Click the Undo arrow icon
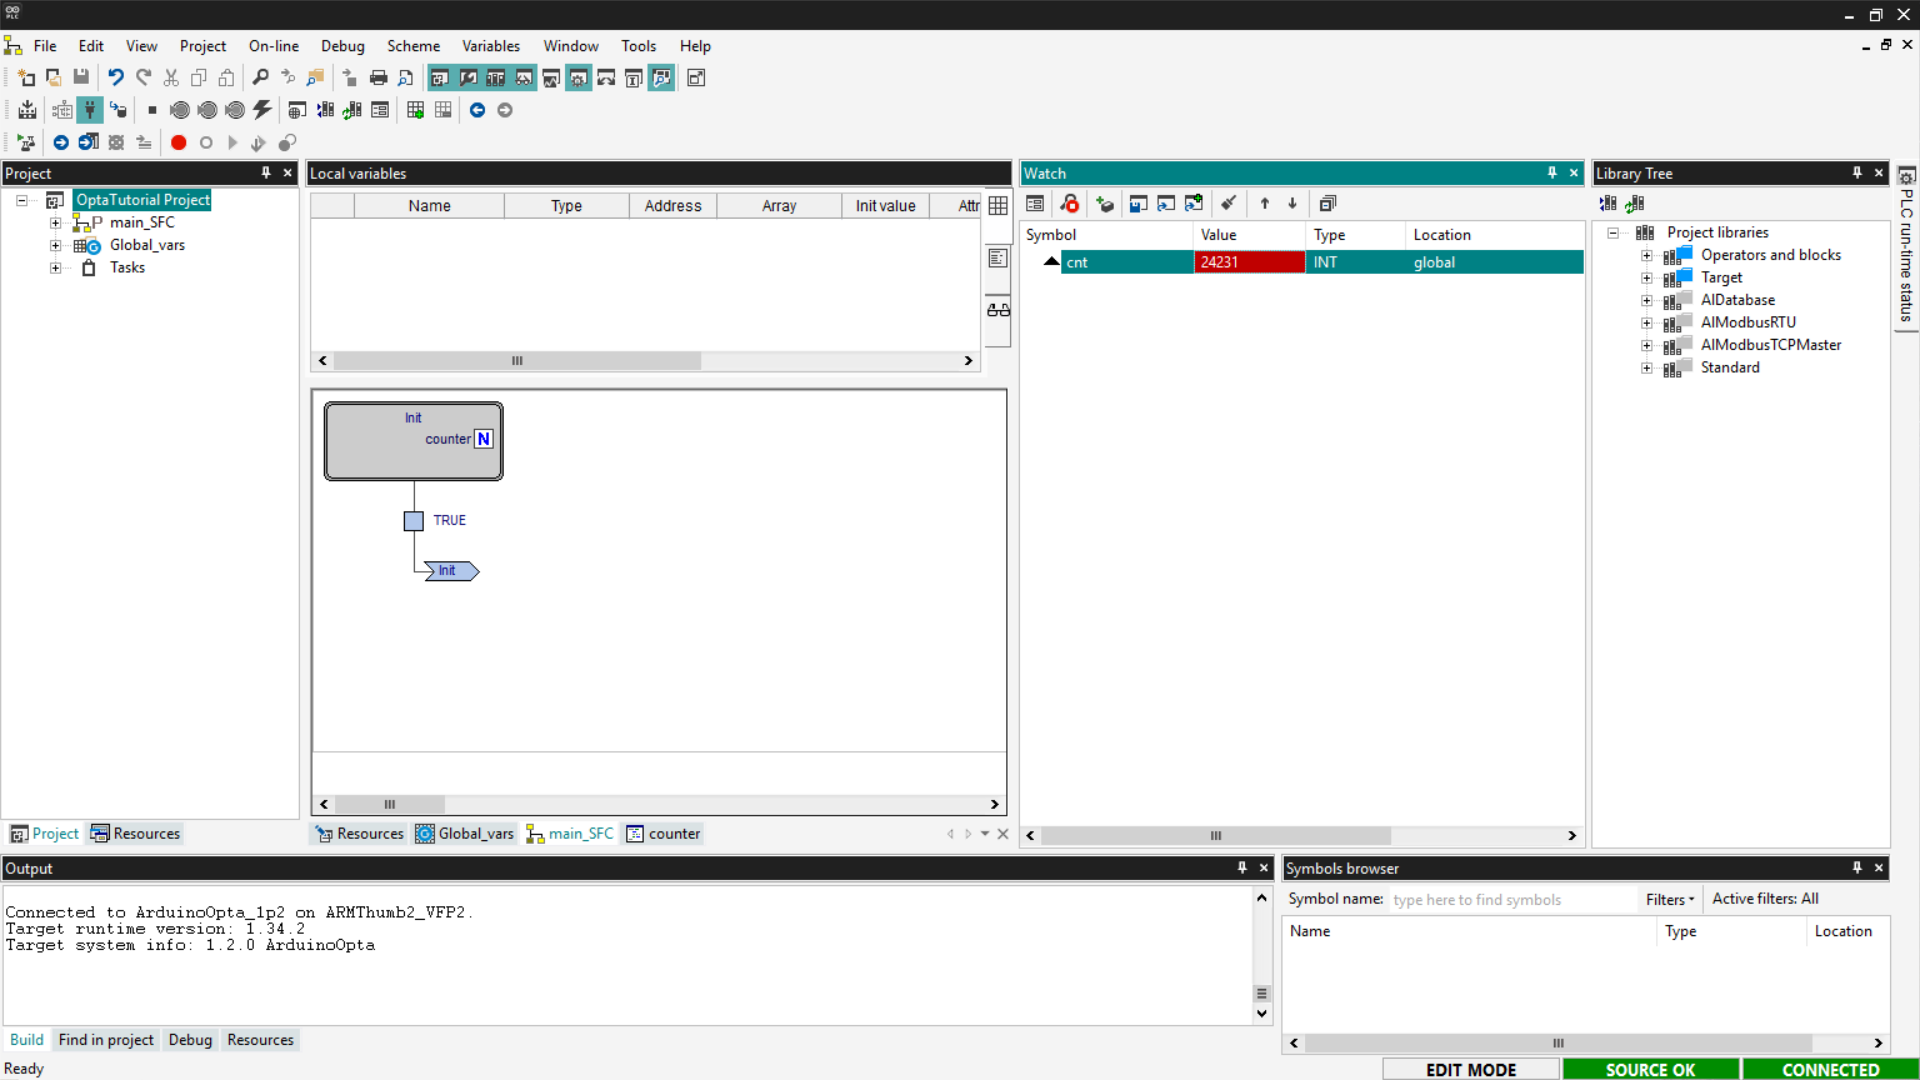This screenshot has height=1080, width=1920. (x=116, y=78)
